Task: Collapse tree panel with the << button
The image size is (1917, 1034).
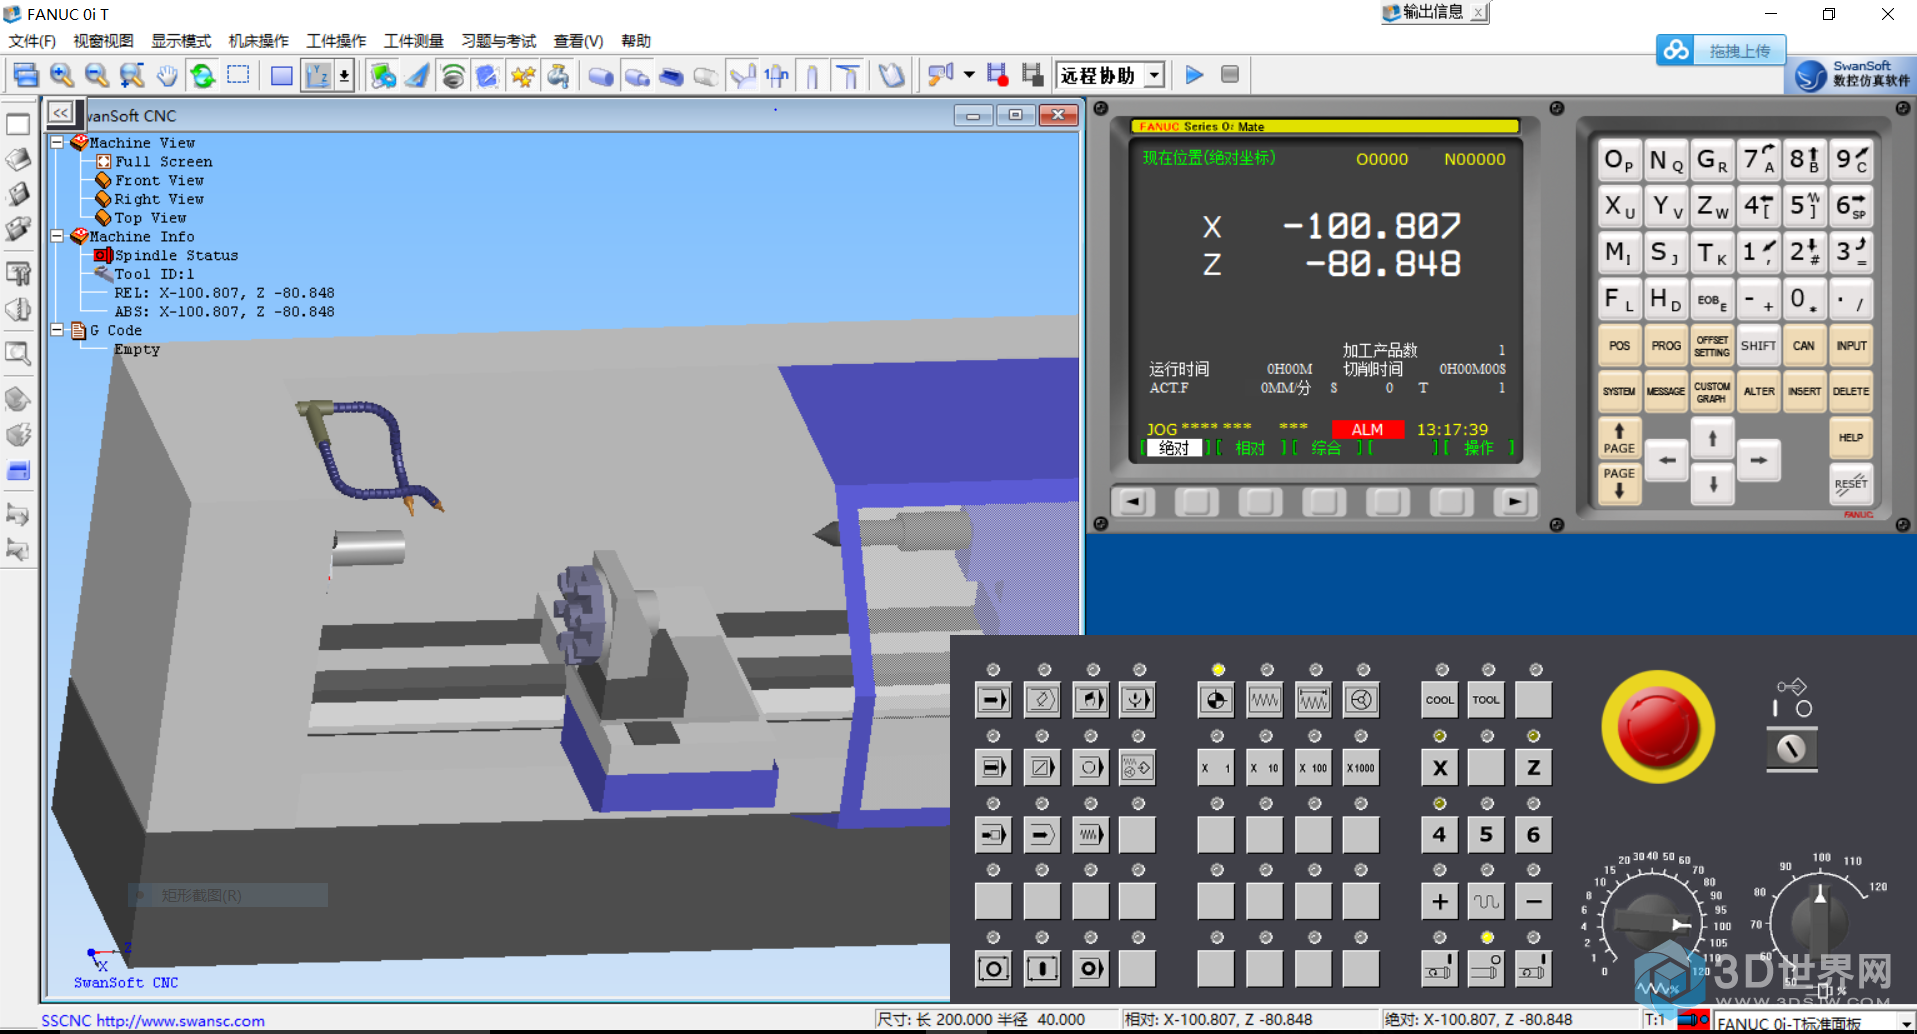Action: (61, 113)
